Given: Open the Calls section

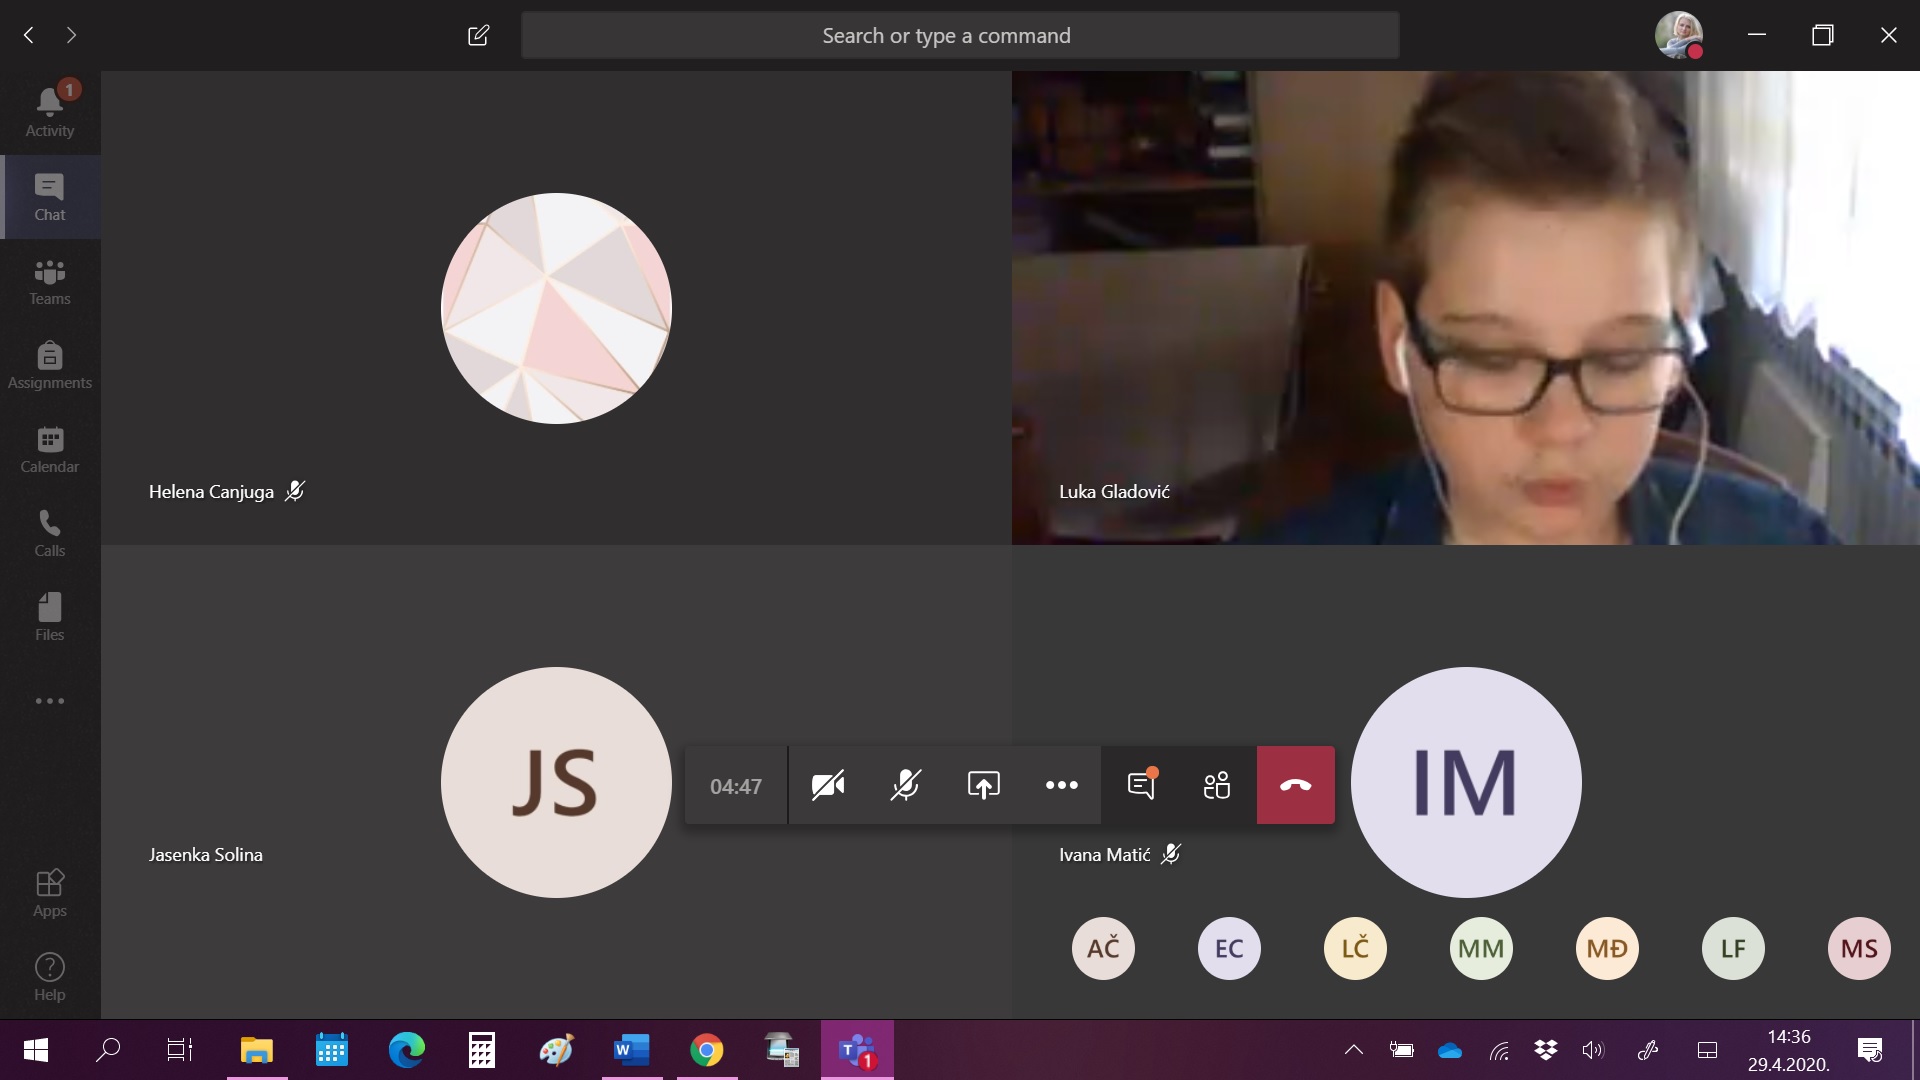Looking at the screenshot, I should [50, 533].
